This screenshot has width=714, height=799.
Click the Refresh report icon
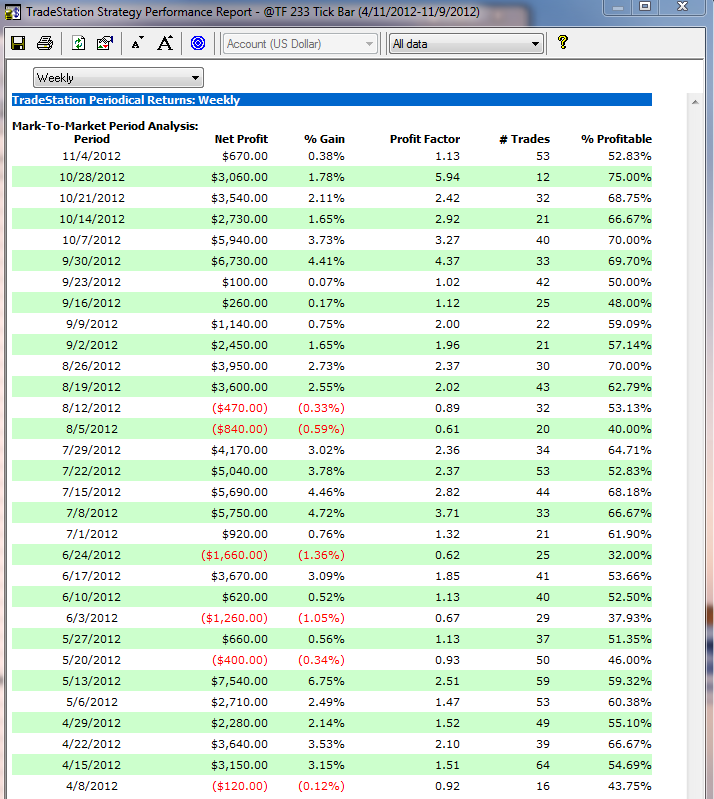pyautogui.click(x=78, y=43)
